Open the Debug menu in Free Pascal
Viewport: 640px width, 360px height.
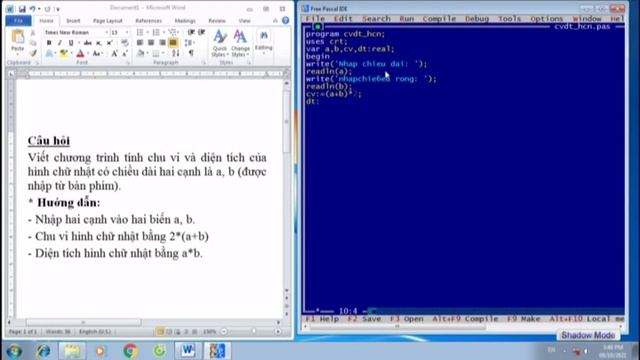(x=477, y=18)
